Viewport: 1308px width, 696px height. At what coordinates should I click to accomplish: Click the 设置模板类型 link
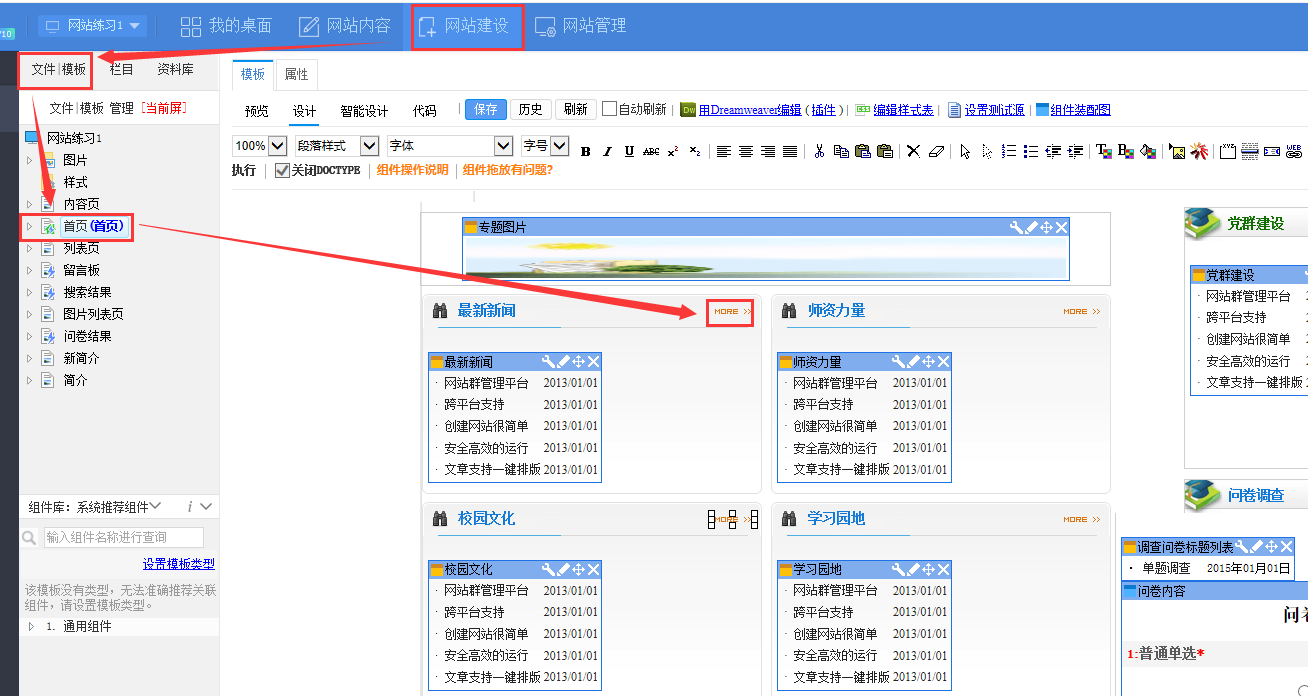click(x=178, y=564)
